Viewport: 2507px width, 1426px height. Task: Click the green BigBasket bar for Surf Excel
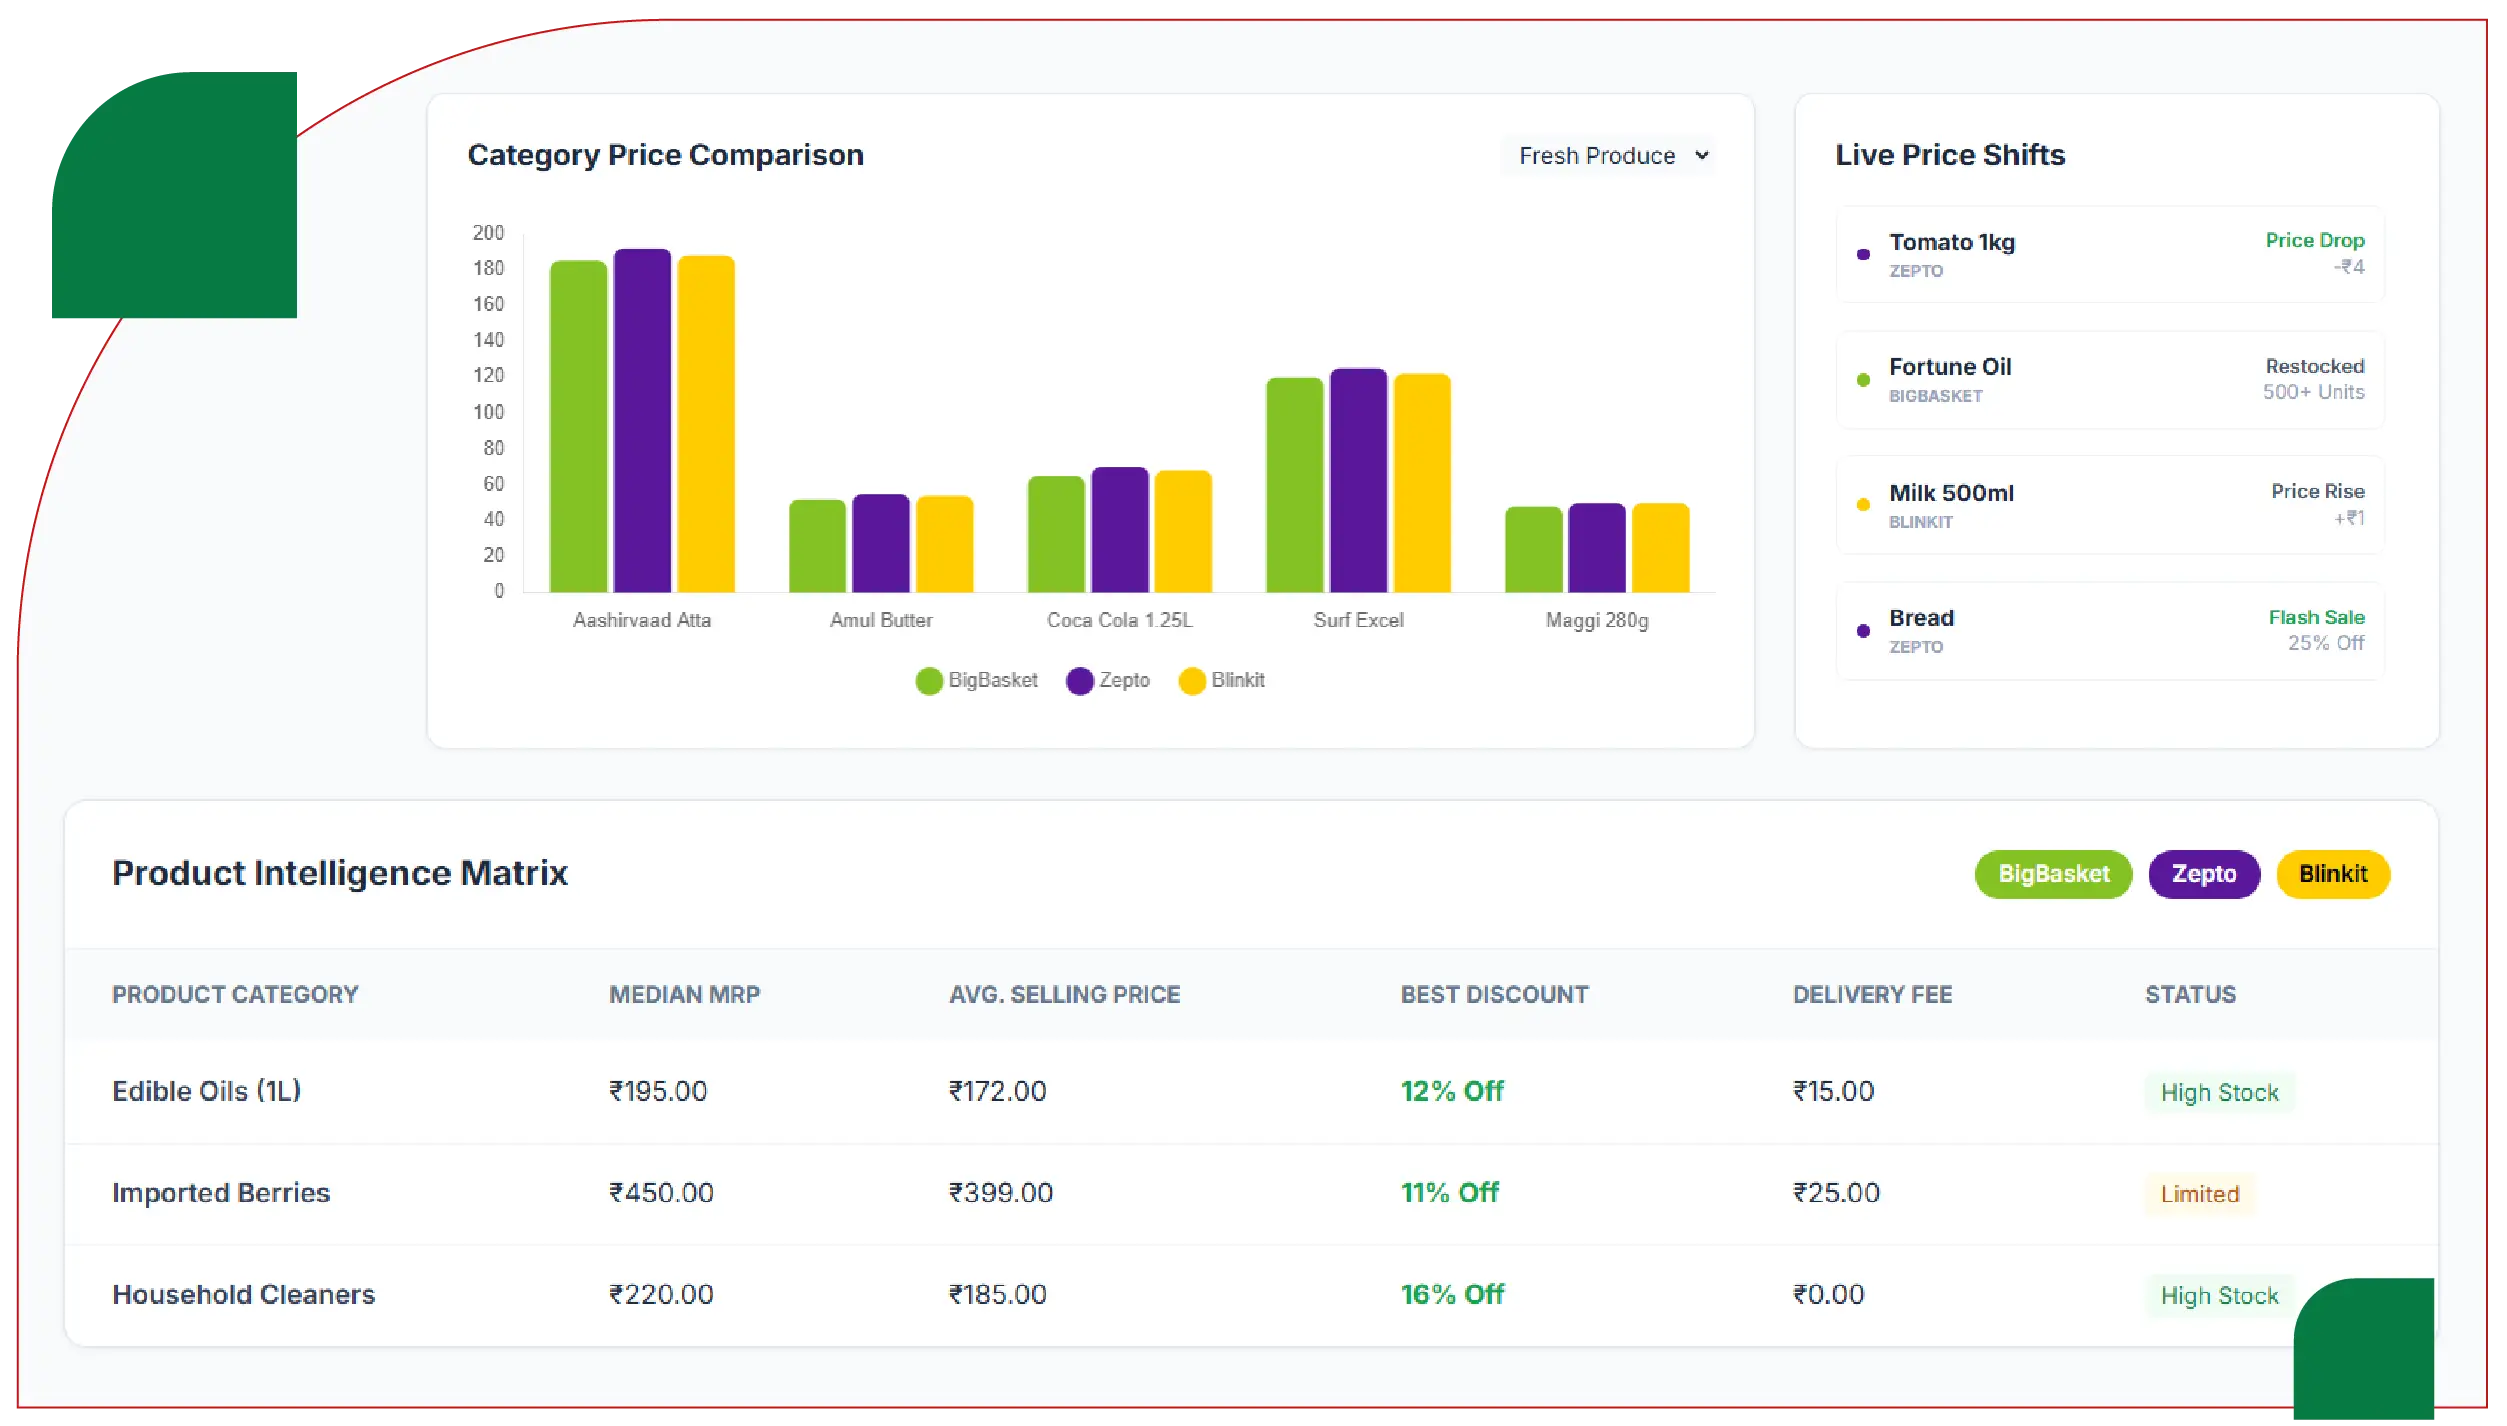1294,485
